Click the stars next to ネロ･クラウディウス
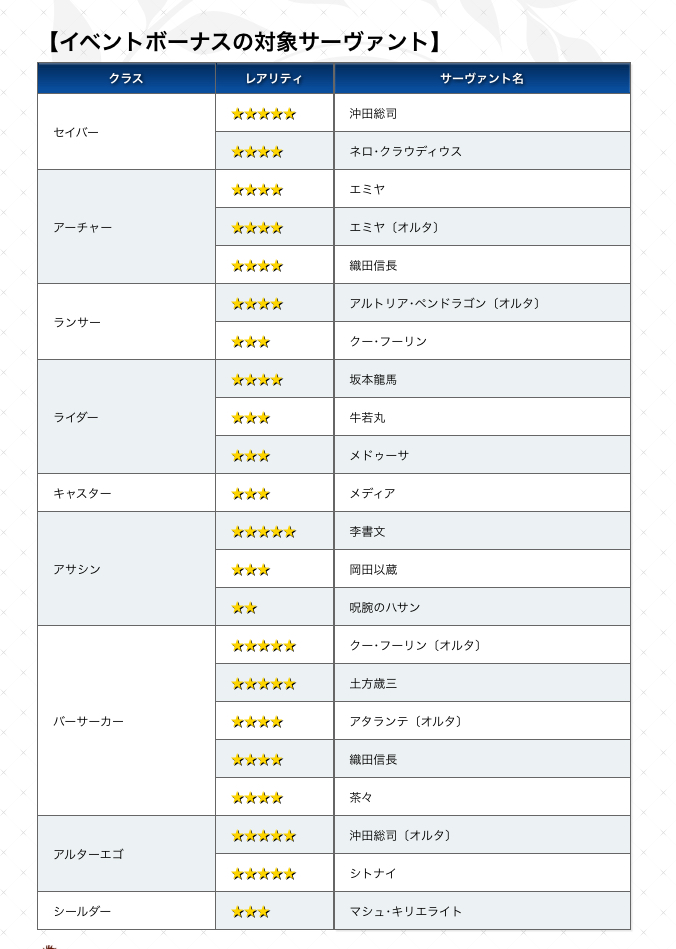Viewport: 676px width, 949px height. coord(257,152)
